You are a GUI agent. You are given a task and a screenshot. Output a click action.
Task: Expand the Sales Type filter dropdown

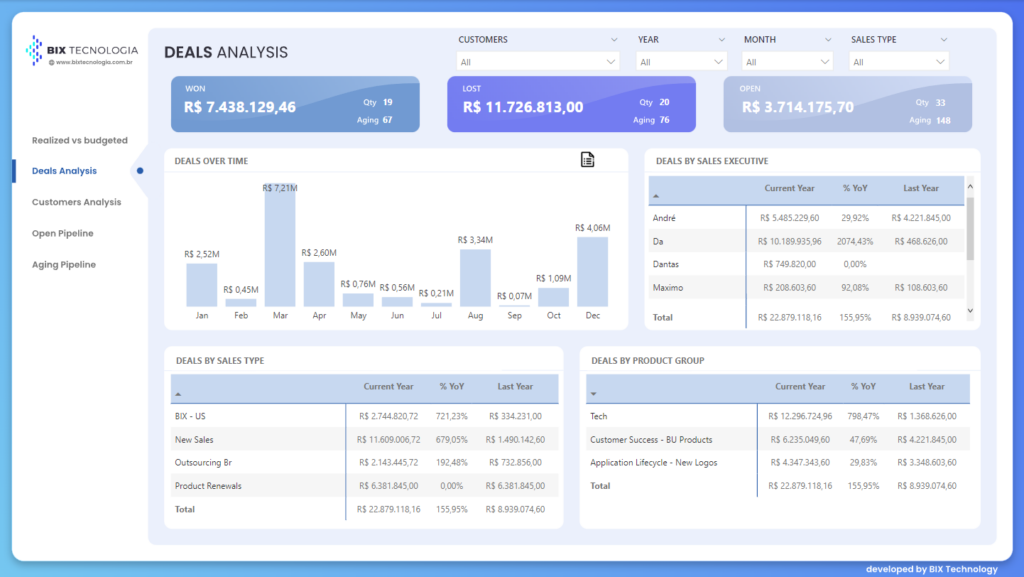(898, 62)
